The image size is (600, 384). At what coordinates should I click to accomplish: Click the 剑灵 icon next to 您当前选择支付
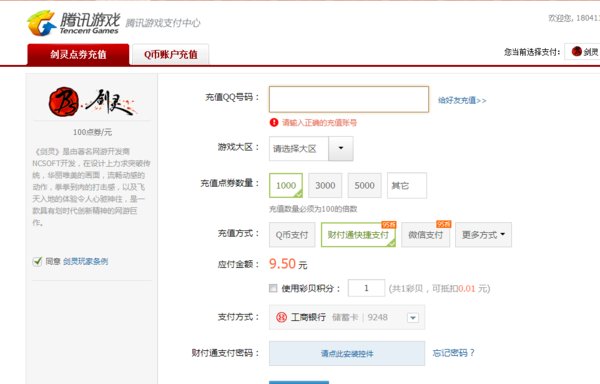[x=576, y=51]
